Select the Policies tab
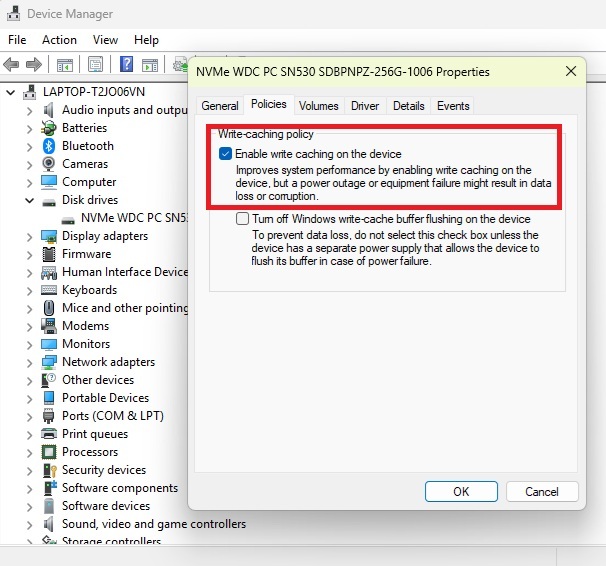The image size is (606, 566). click(x=269, y=104)
